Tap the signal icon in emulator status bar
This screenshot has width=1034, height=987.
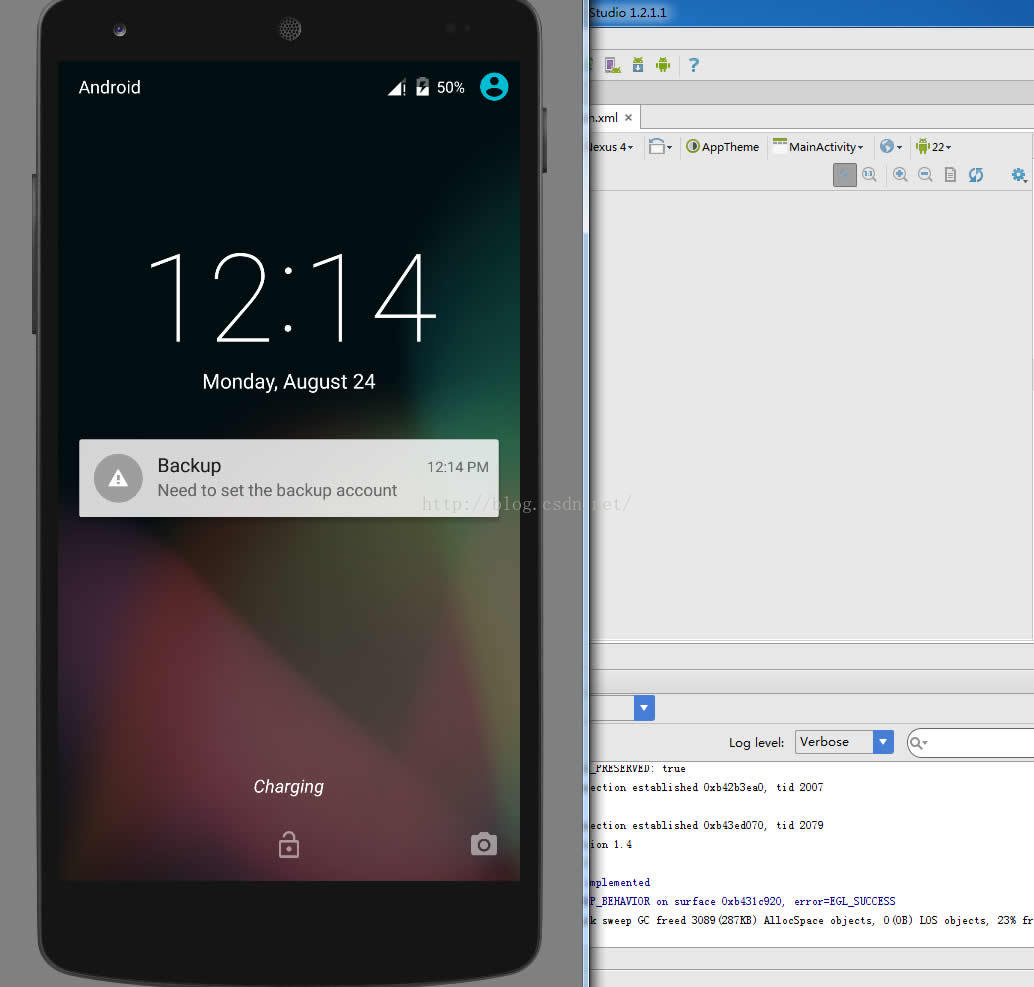point(396,87)
